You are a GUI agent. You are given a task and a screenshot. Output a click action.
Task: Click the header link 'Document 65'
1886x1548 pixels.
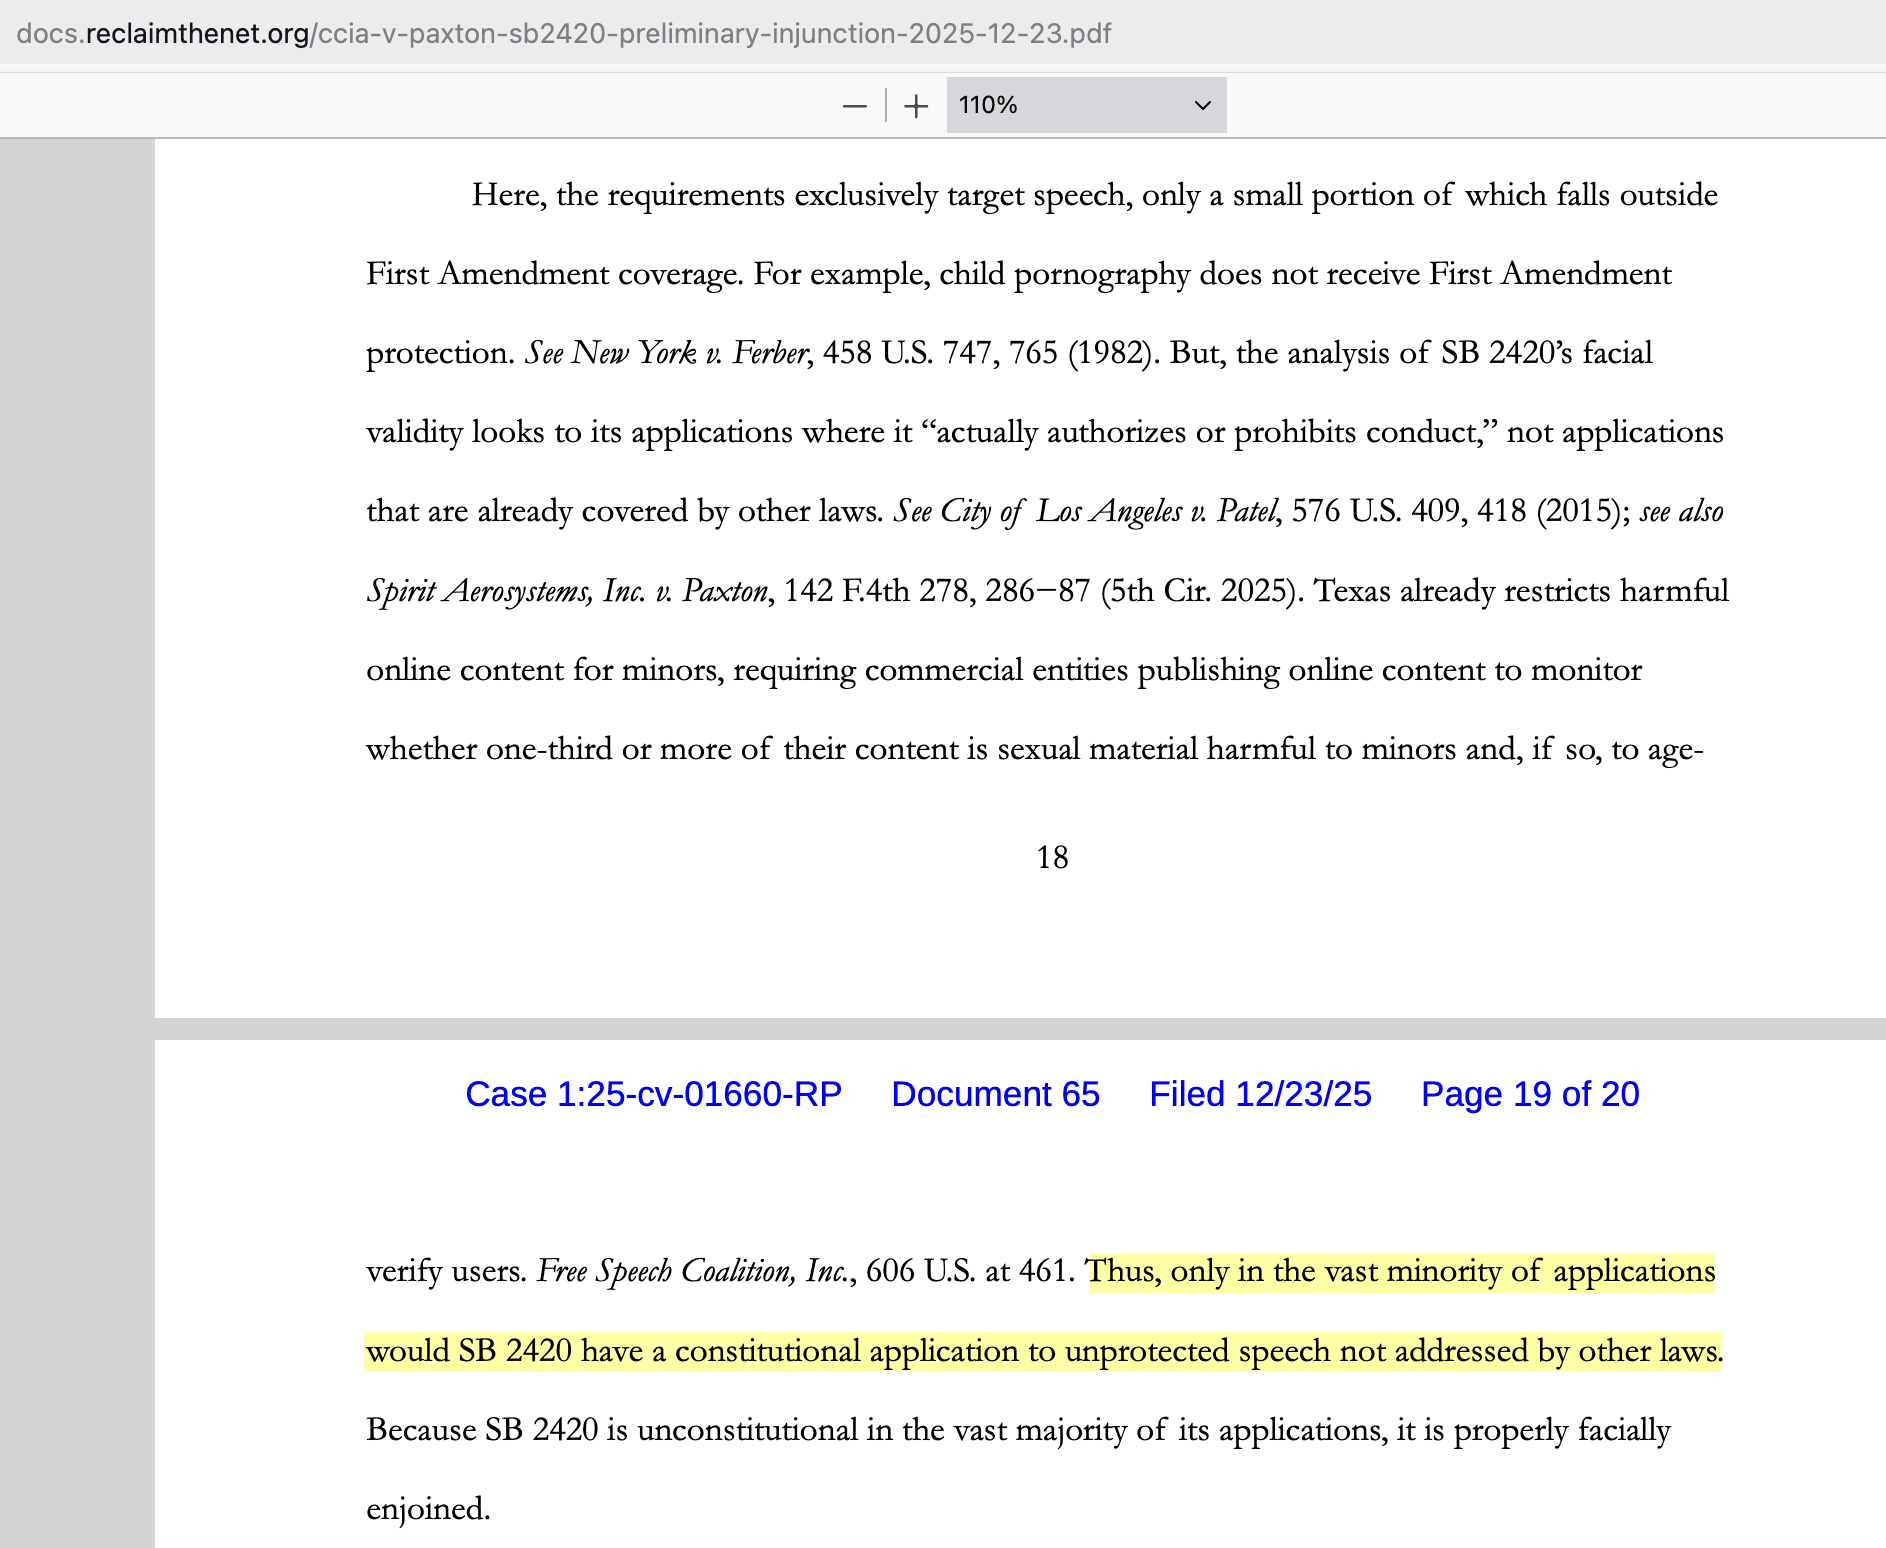995,1094
